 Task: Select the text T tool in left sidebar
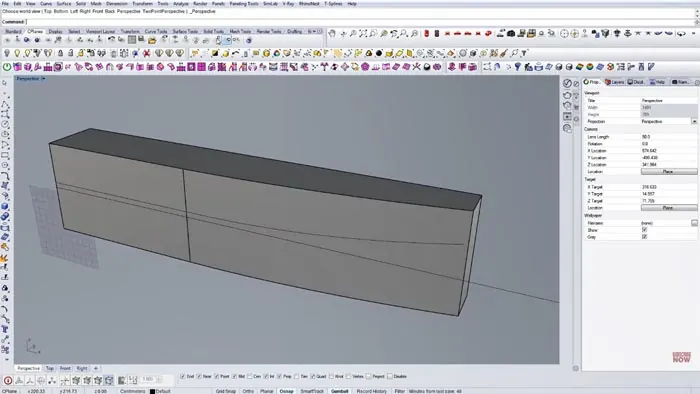5,329
